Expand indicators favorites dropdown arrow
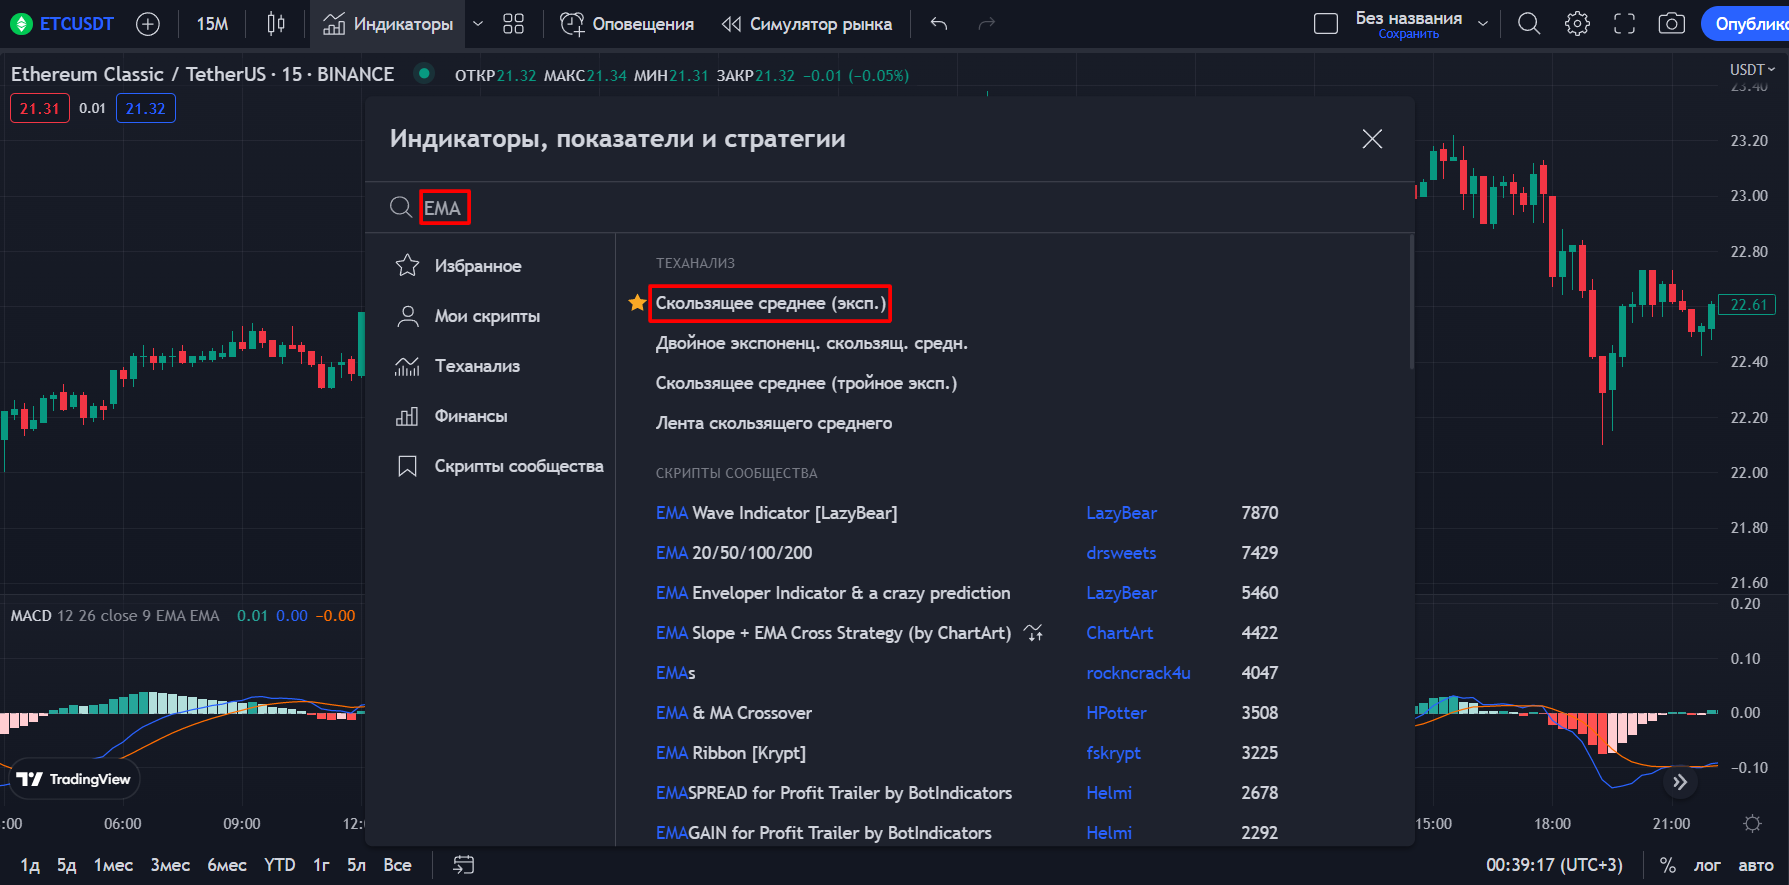 [x=478, y=24]
